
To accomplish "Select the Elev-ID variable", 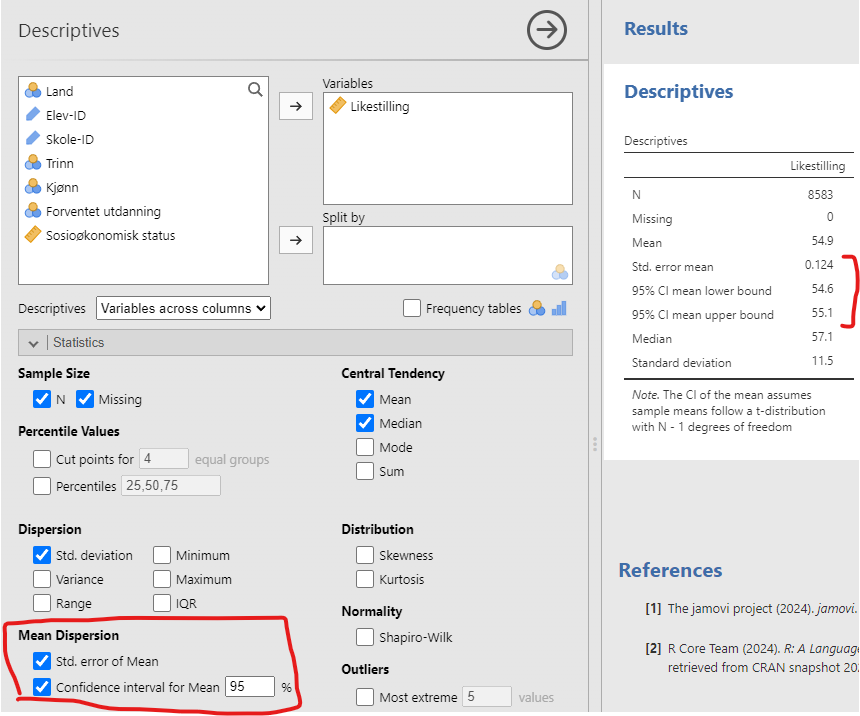I will (x=65, y=115).
